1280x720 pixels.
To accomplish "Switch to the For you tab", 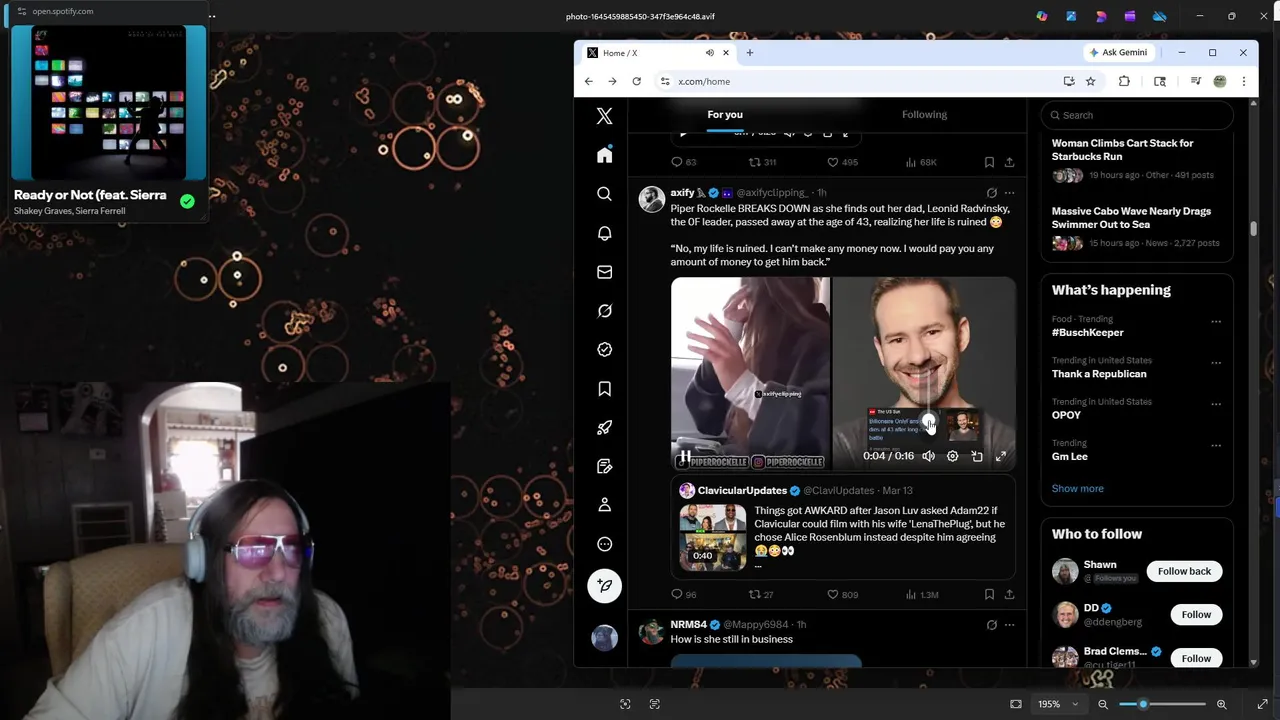I will [725, 114].
